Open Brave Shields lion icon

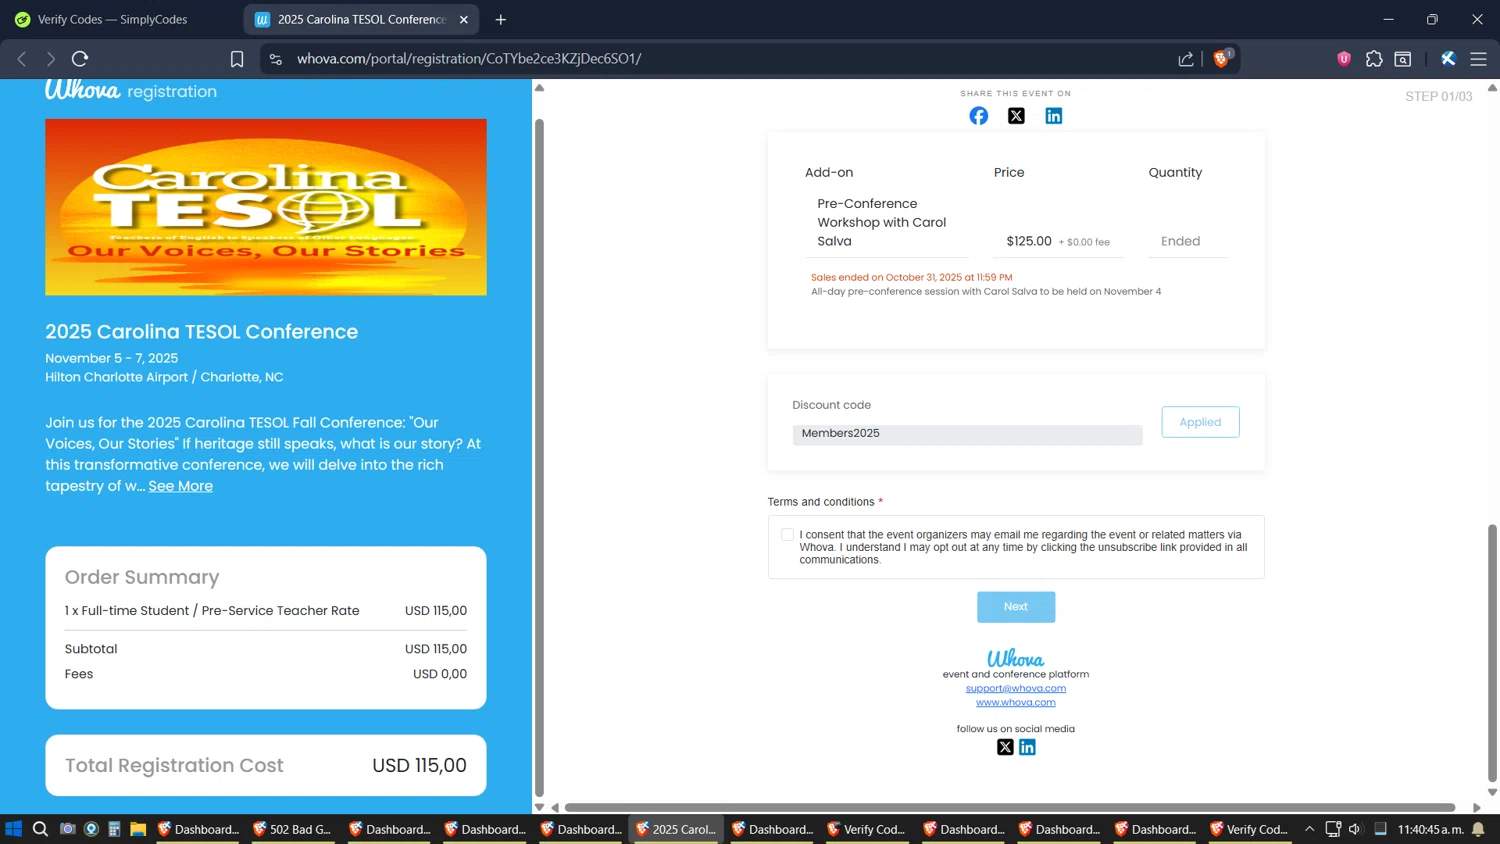[1221, 59]
